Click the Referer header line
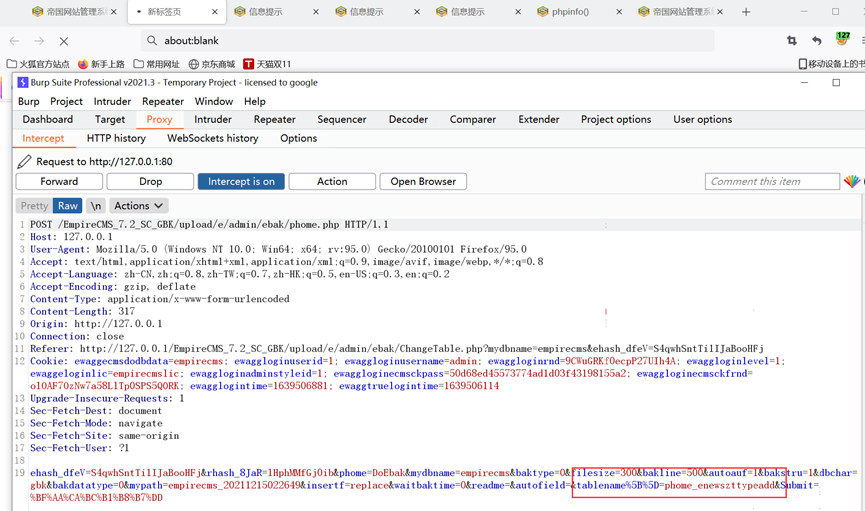This screenshot has height=511, width=865. click(x=397, y=349)
